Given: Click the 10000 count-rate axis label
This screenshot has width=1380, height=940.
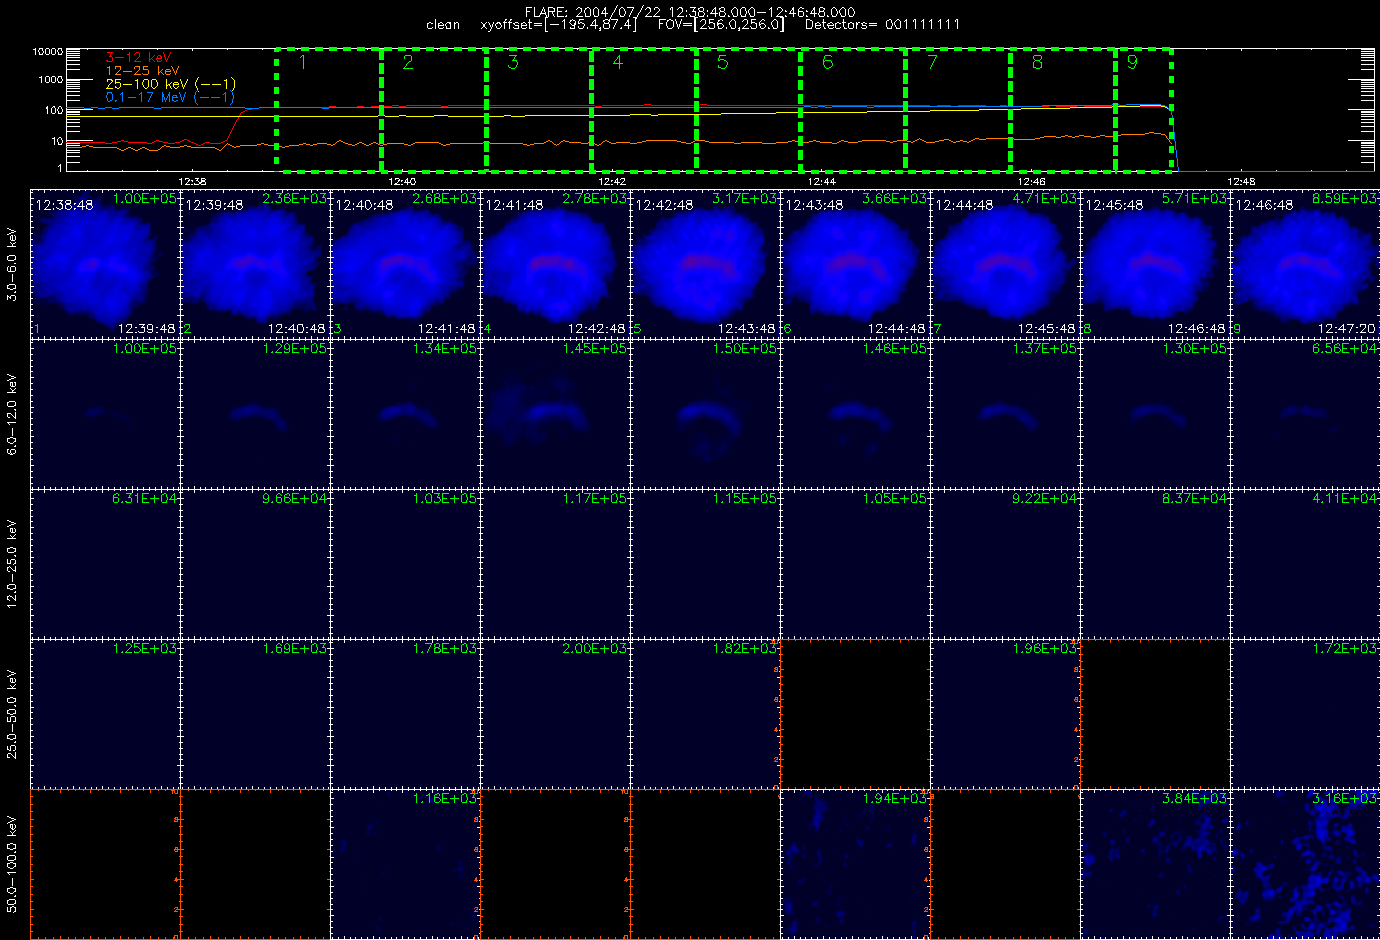Looking at the screenshot, I should pos(48,51).
